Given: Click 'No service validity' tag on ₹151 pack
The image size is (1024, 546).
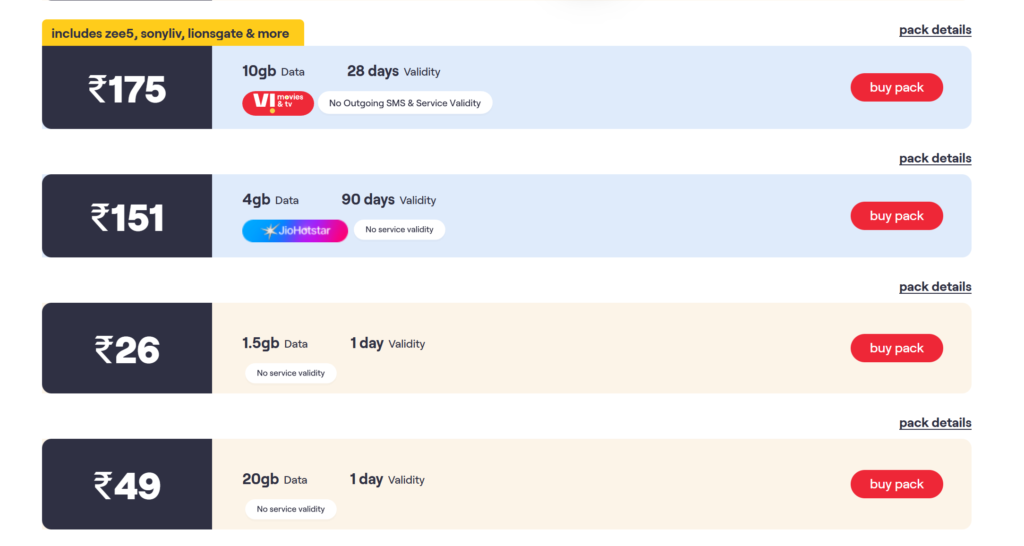Looking at the screenshot, I should click(399, 230).
